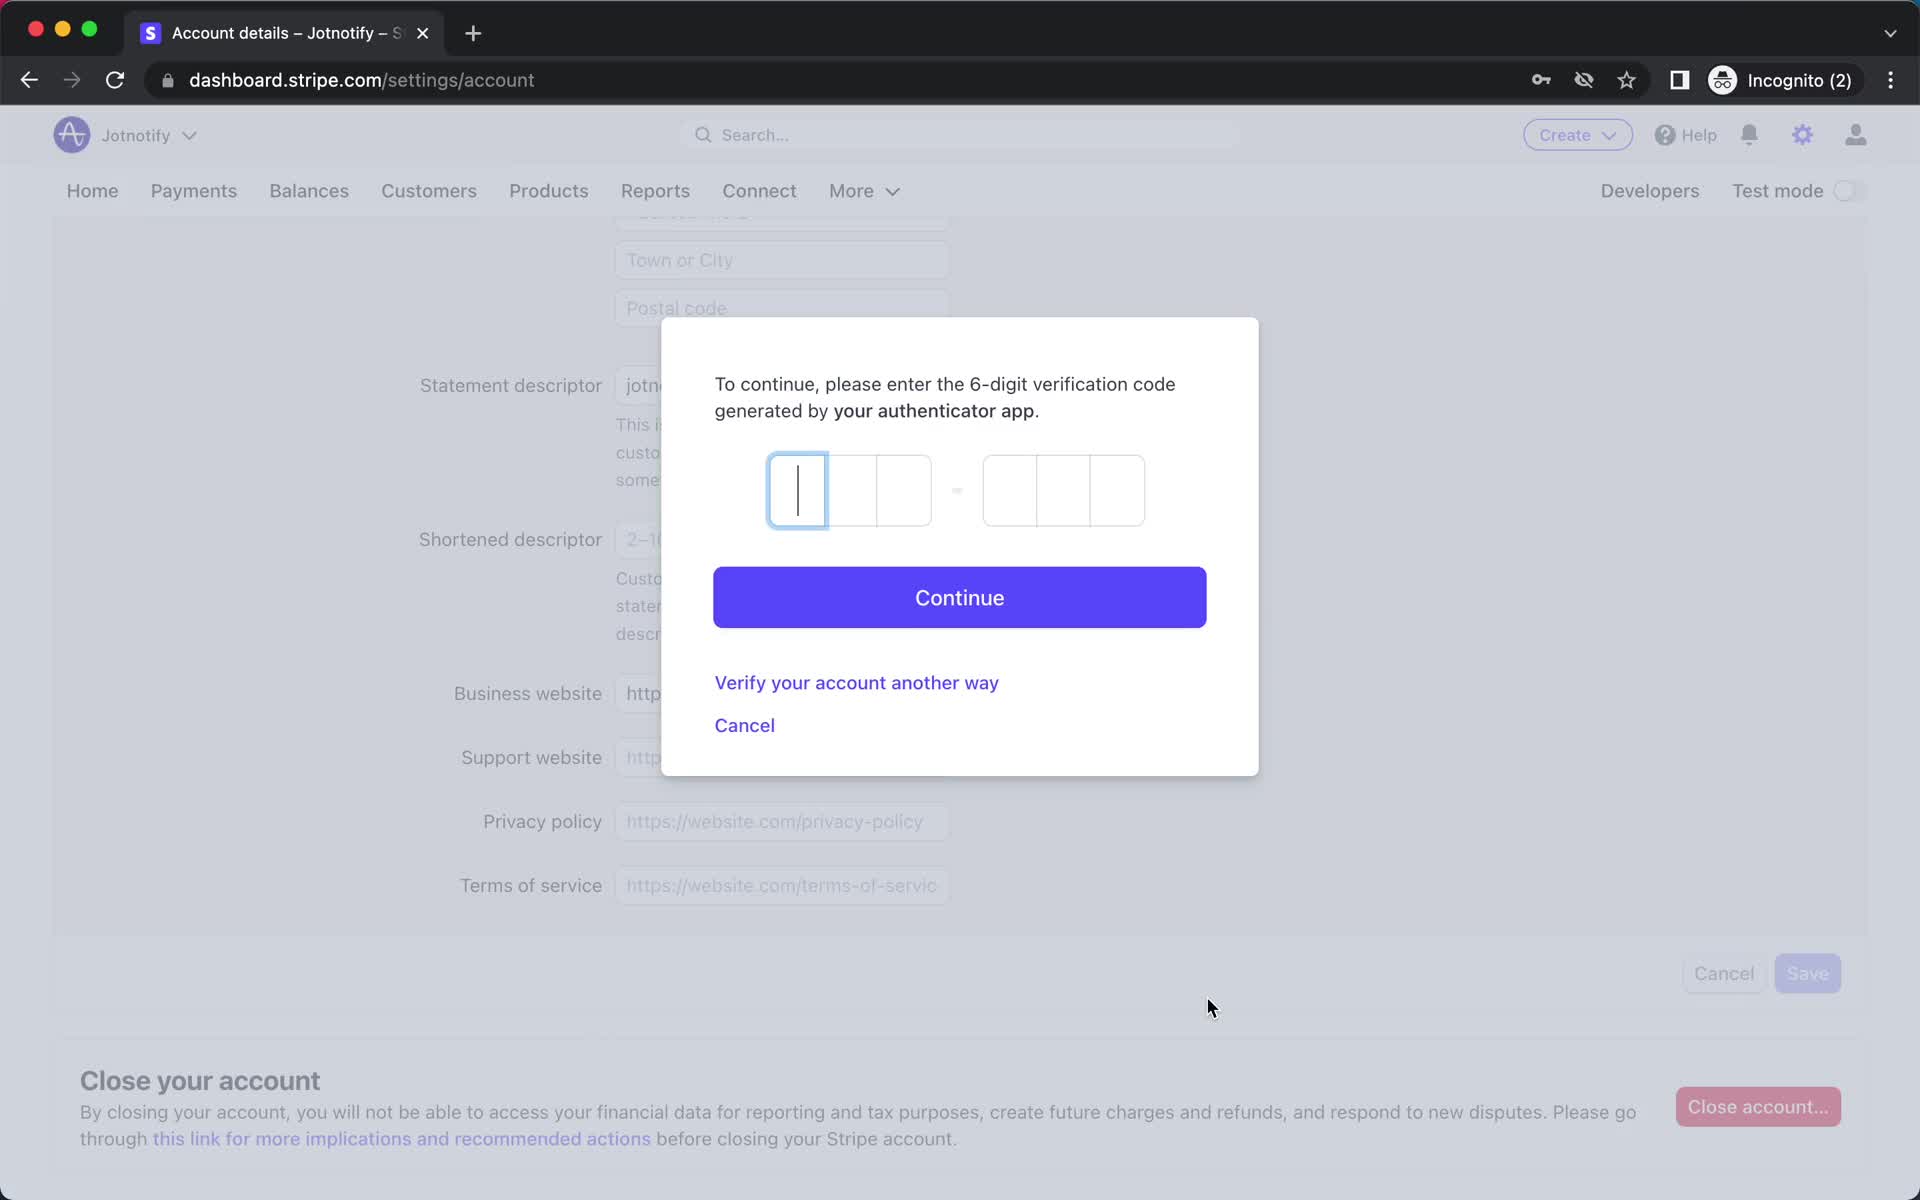
Task: Expand the More navigation dropdown
Action: coord(864,191)
